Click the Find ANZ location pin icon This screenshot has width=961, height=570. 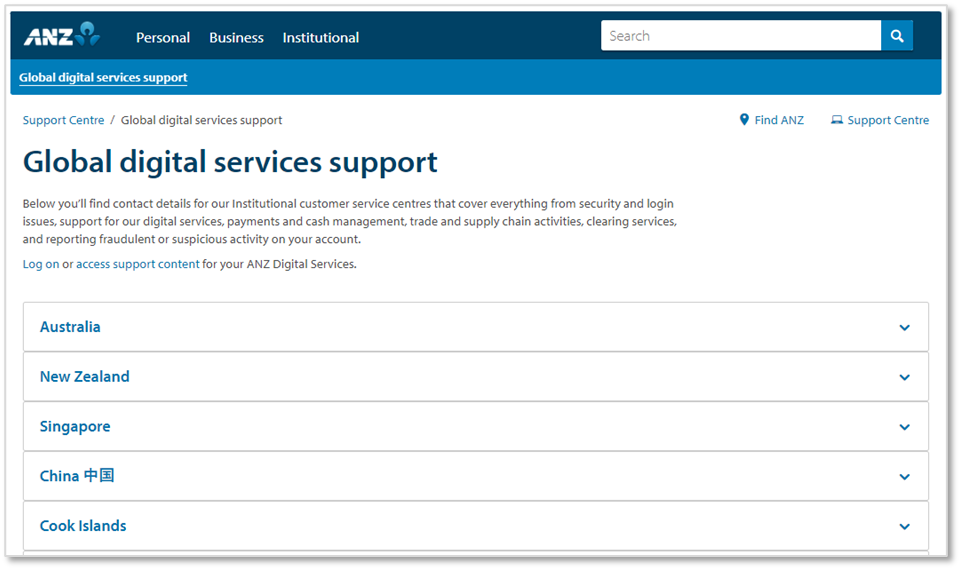(x=744, y=120)
